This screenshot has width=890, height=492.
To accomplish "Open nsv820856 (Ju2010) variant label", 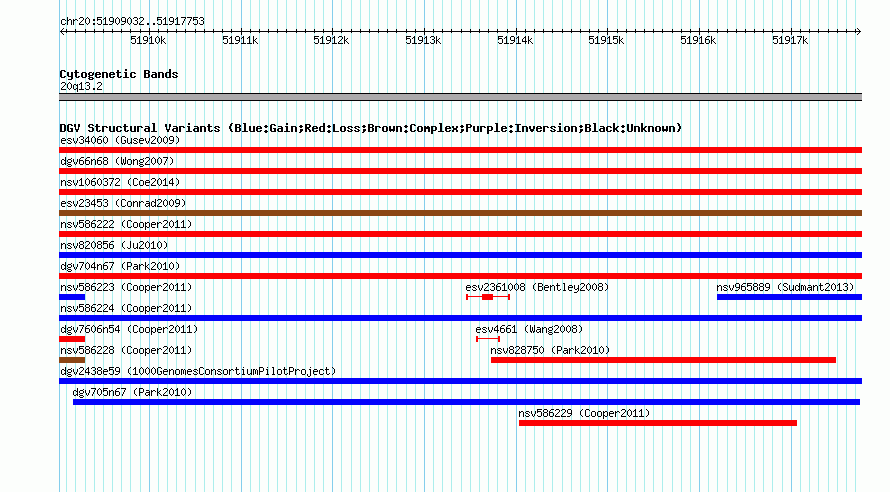I will click(x=114, y=245).
